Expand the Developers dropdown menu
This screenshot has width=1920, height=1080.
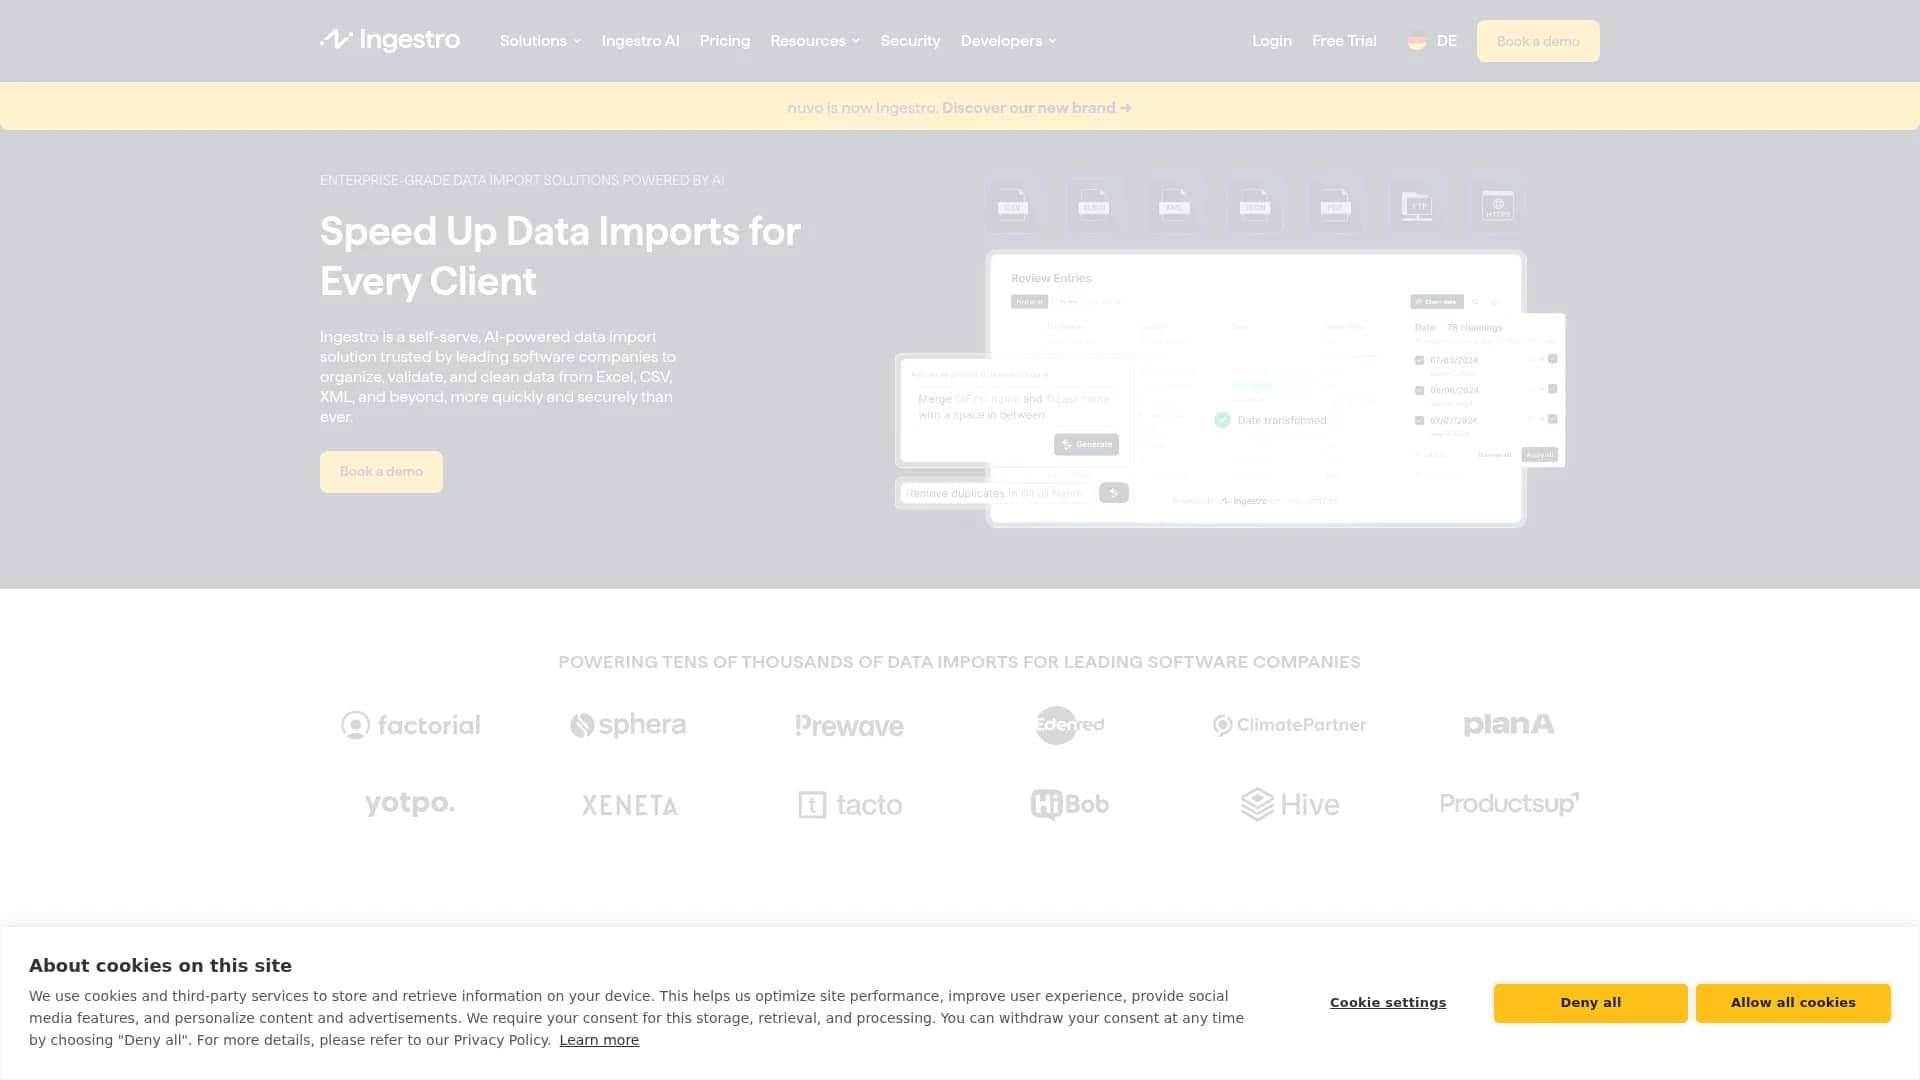[1008, 41]
